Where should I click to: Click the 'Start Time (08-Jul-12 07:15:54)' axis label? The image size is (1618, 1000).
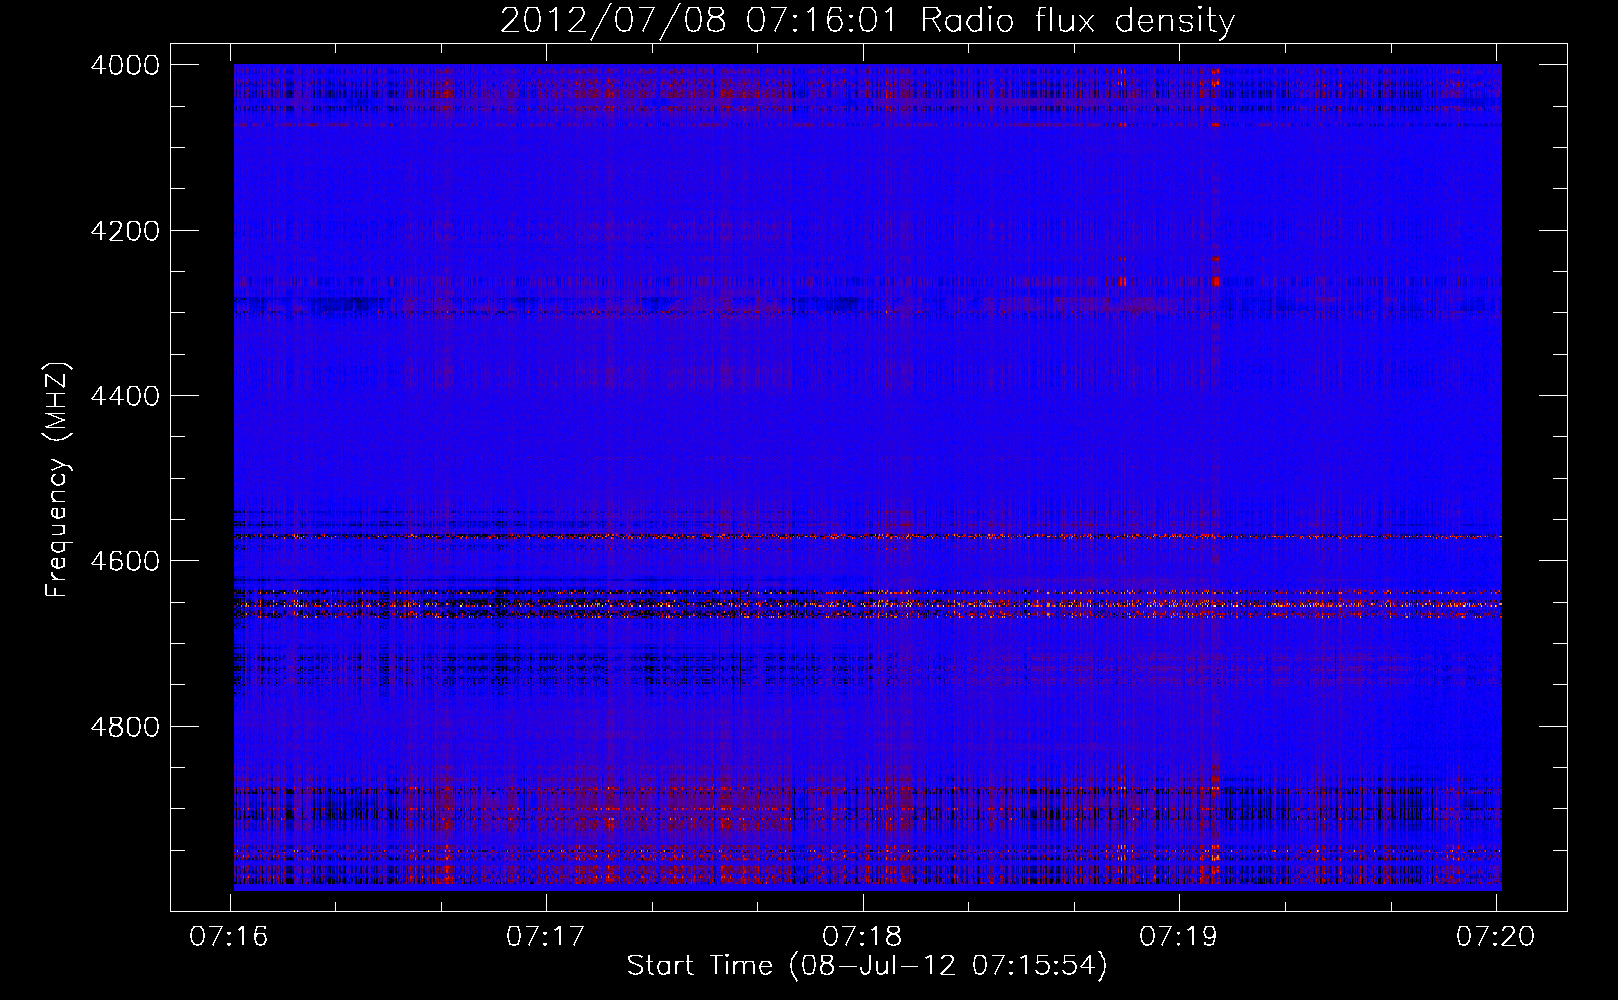[867, 966]
